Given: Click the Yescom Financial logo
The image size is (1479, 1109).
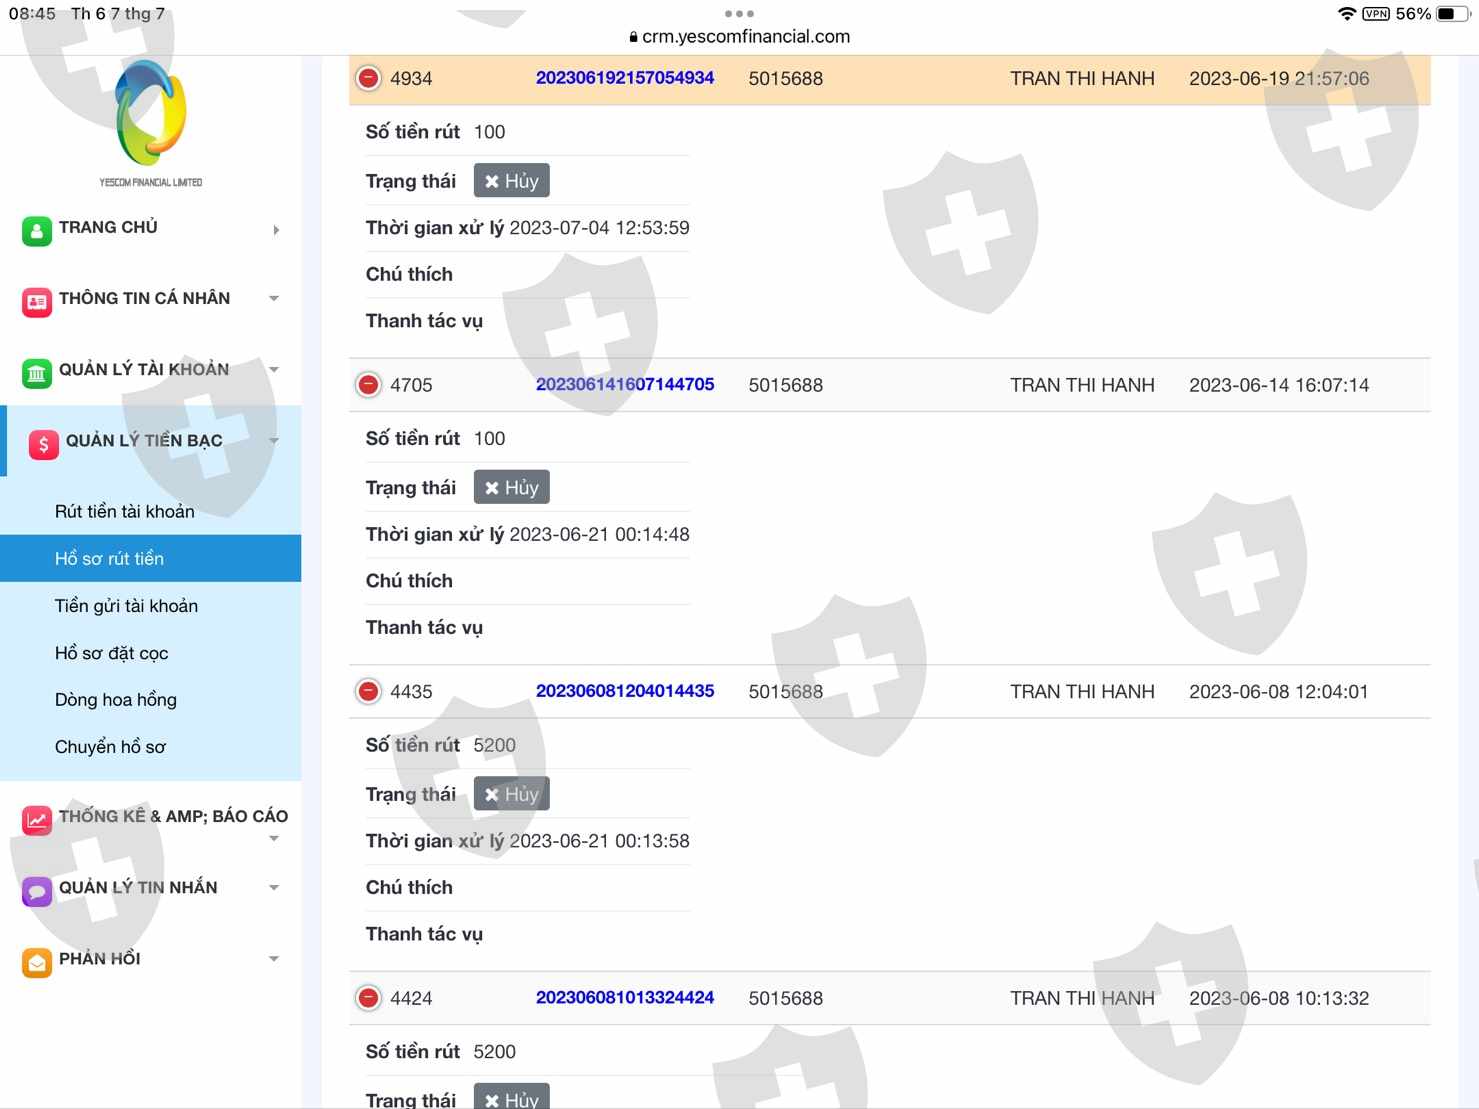Looking at the screenshot, I should 151,122.
